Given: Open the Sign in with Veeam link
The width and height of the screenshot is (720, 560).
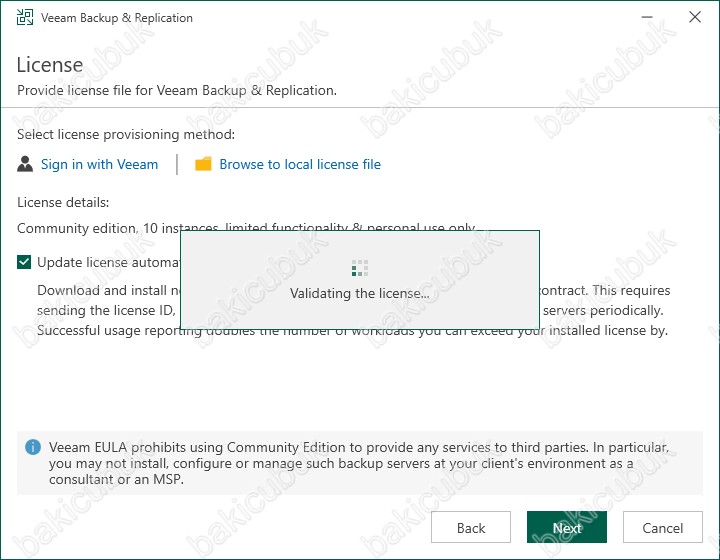Looking at the screenshot, I should coord(99,164).
